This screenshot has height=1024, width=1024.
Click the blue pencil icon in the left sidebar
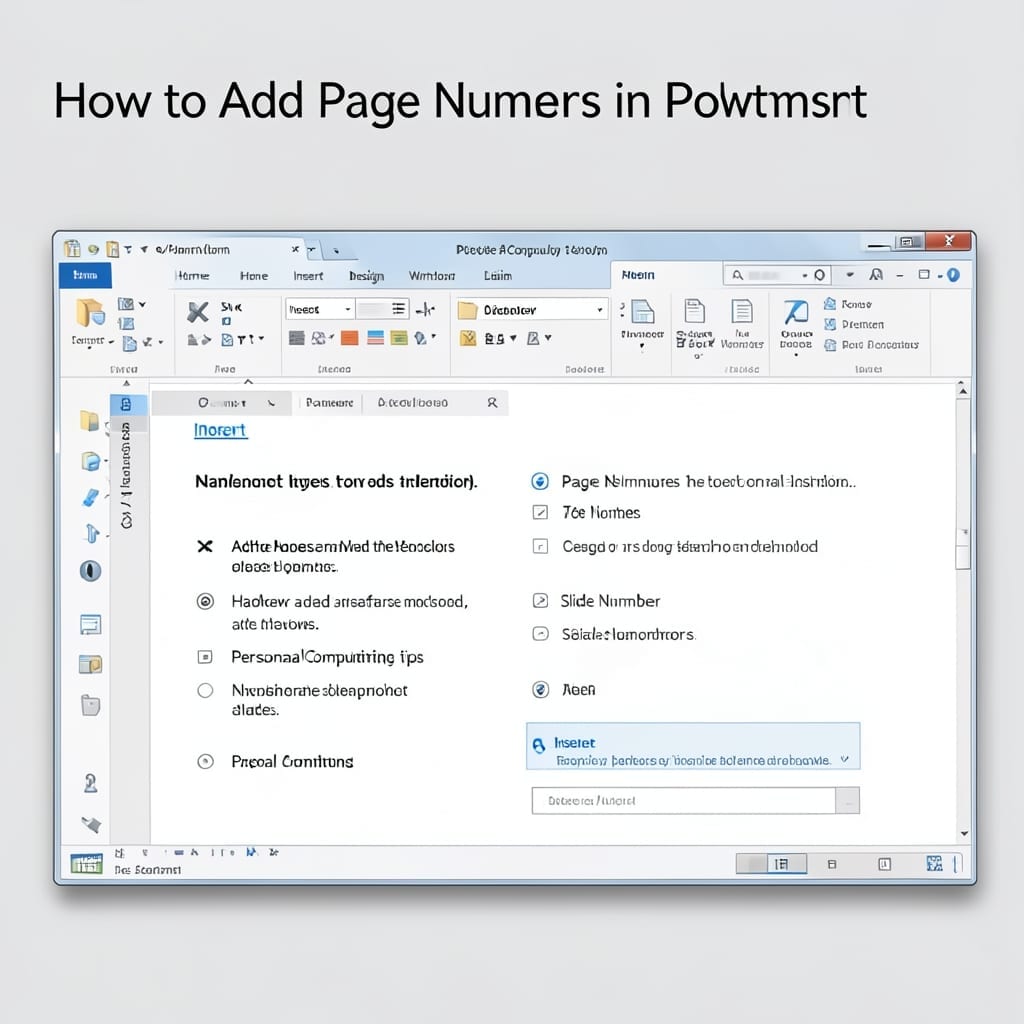91,497
